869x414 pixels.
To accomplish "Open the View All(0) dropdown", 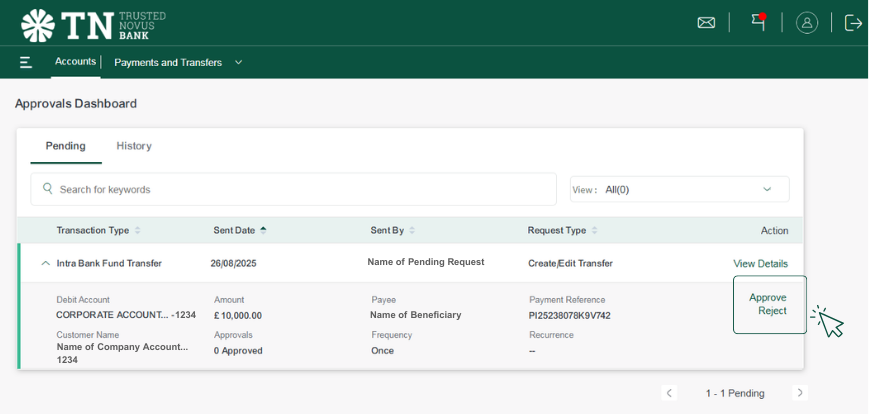I will 680,189.
